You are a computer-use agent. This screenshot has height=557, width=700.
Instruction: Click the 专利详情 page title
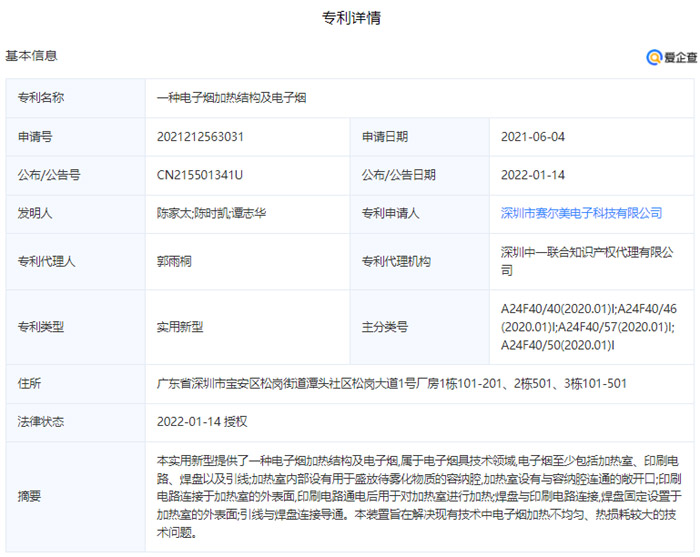tap(350, 18)
